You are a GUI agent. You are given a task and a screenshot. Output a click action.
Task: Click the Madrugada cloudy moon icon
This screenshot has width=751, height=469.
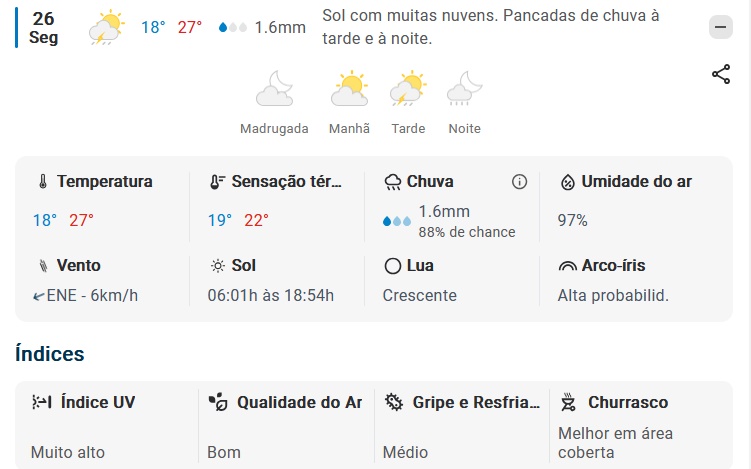pyautogui.click(x=274, y=90)
